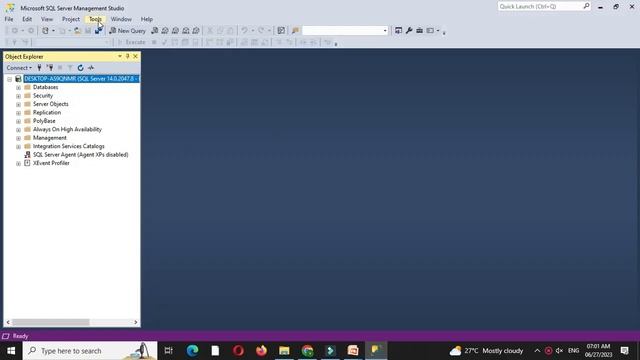Click the Registered Servers window icon
The width and height of the screenshot is (640, 360).
point(398,31)
